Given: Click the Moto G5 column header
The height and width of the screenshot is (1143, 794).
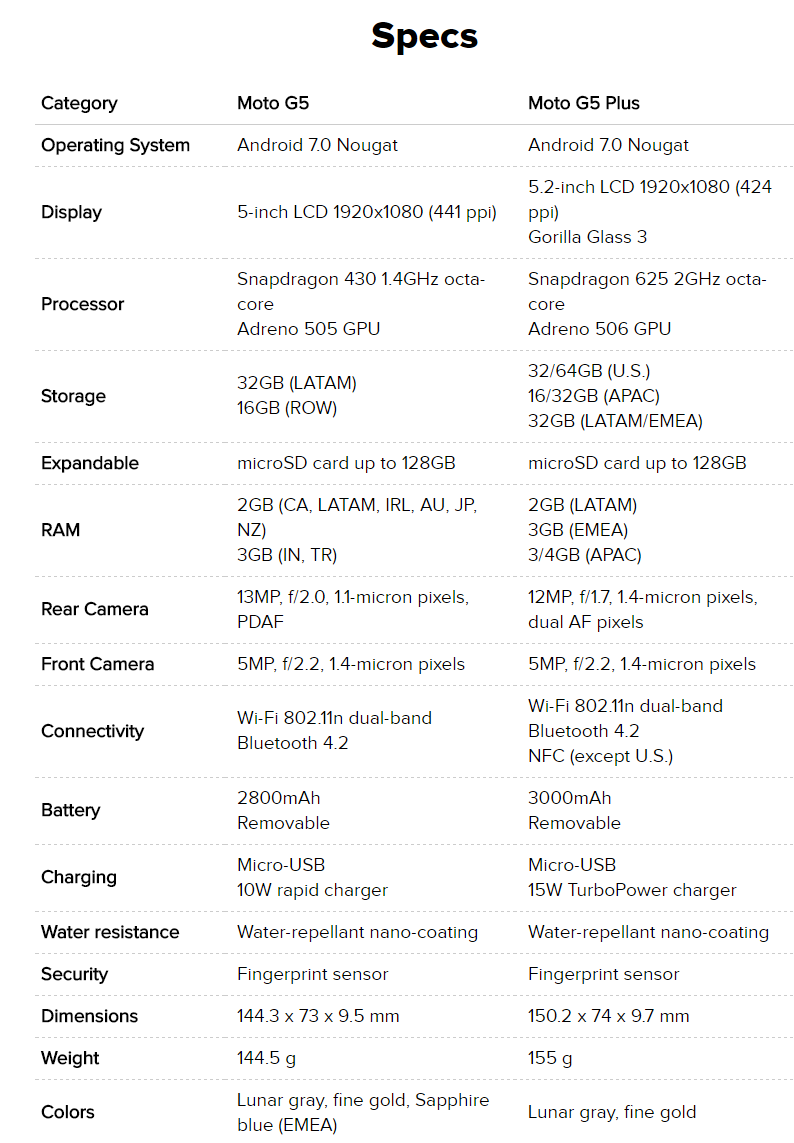Looking at the screenshot, I should pyautogui.click(x=273, y=103).
